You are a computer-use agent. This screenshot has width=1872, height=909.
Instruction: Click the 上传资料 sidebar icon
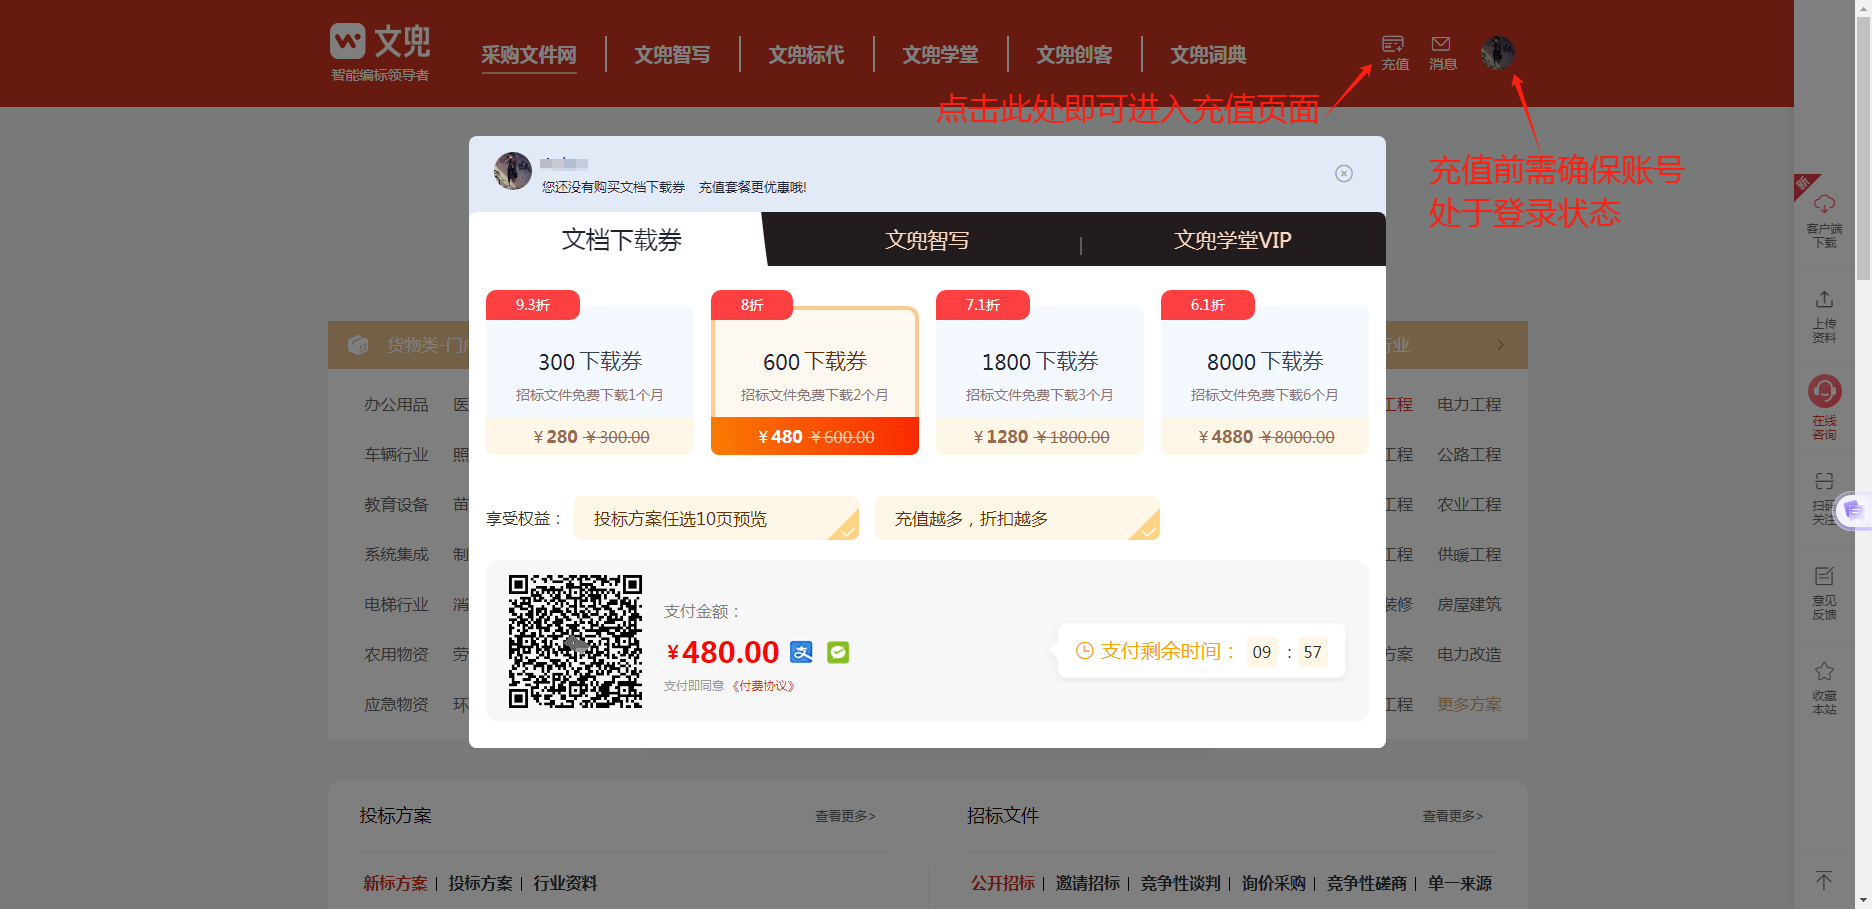point(1825,316)
